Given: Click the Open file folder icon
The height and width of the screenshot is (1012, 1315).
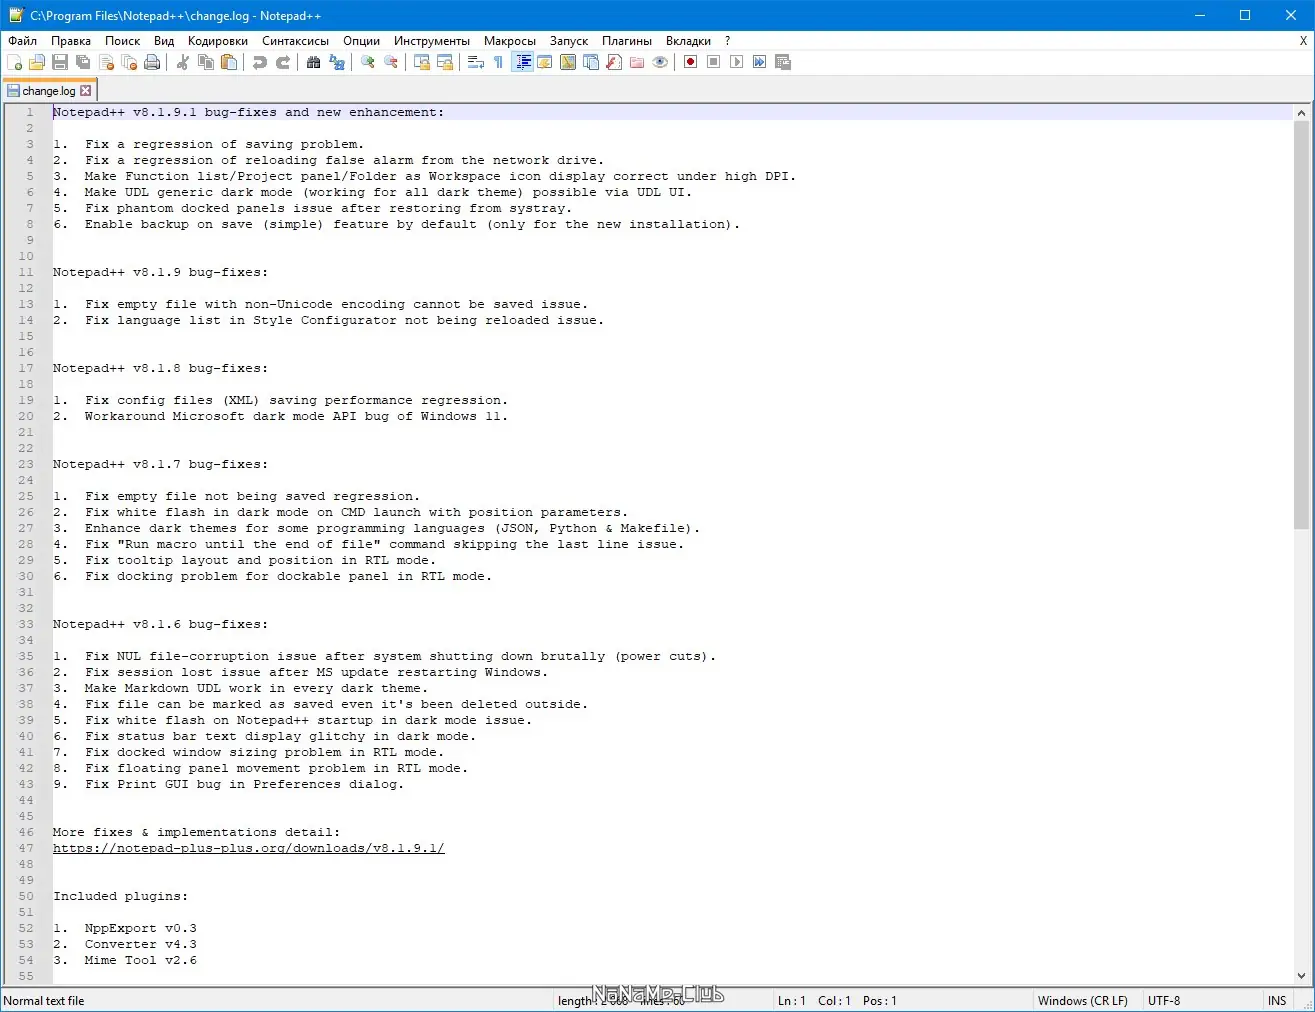Looking at the screenshot, I should point(37,62).
